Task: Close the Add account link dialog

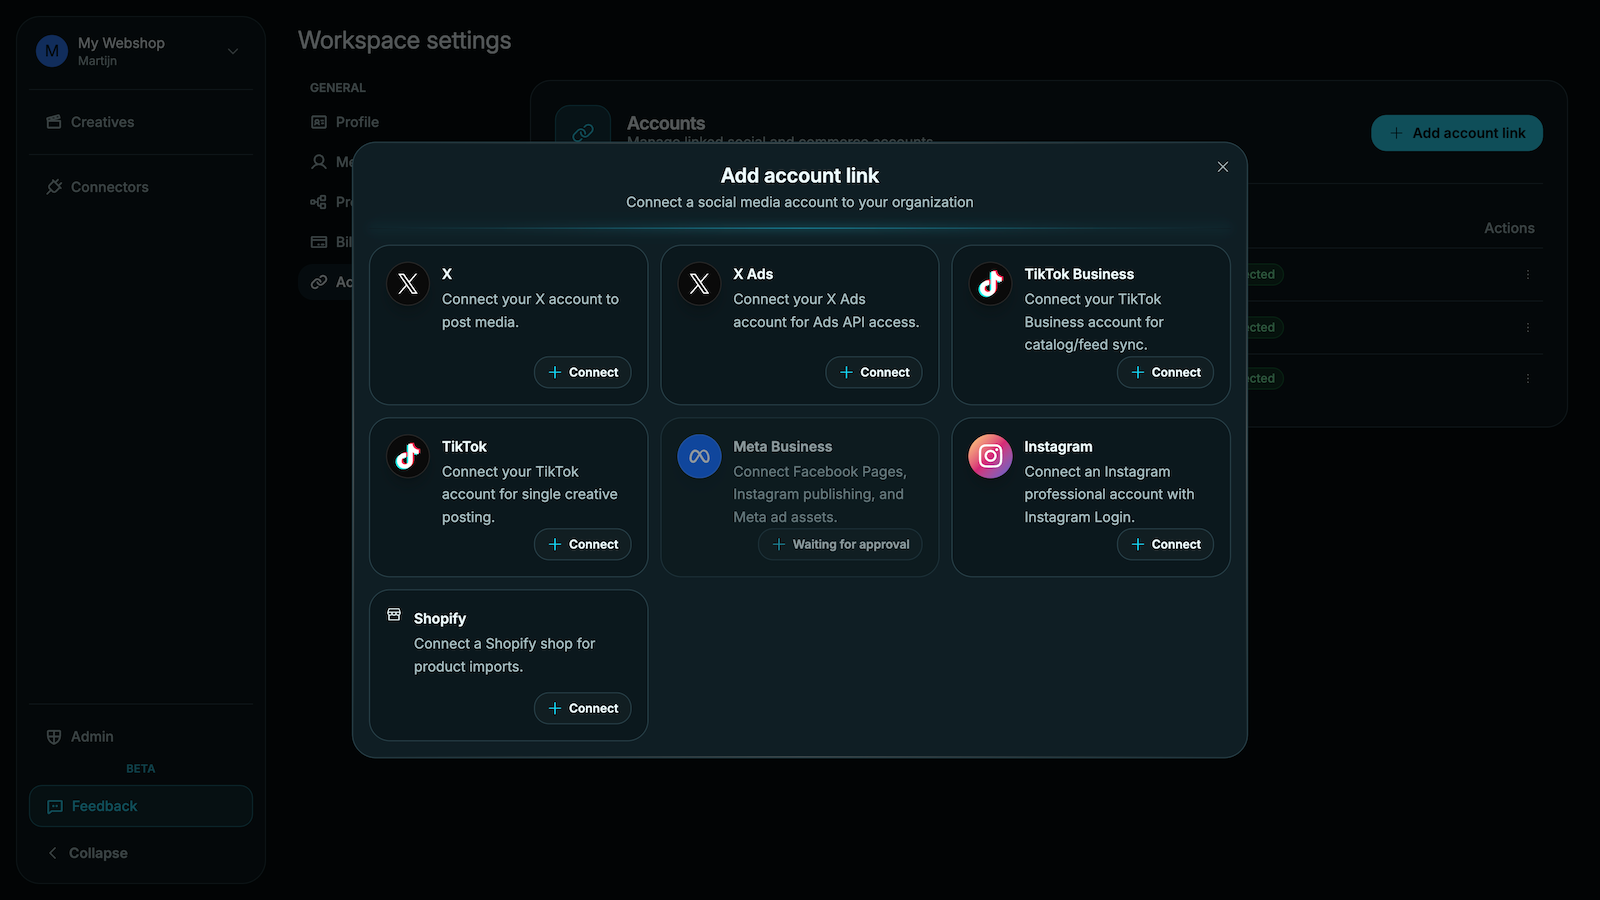Action: tap(1222, 167)
